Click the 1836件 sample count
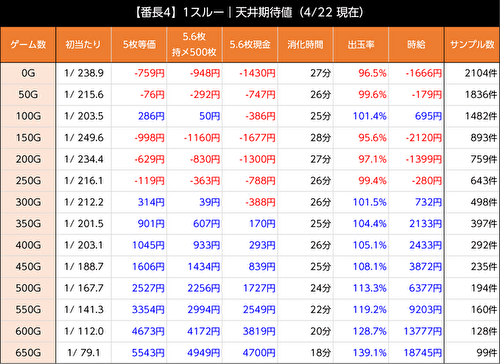Viewport: 500px width, 364px height. pyautogui.click(x=481, y=95)
